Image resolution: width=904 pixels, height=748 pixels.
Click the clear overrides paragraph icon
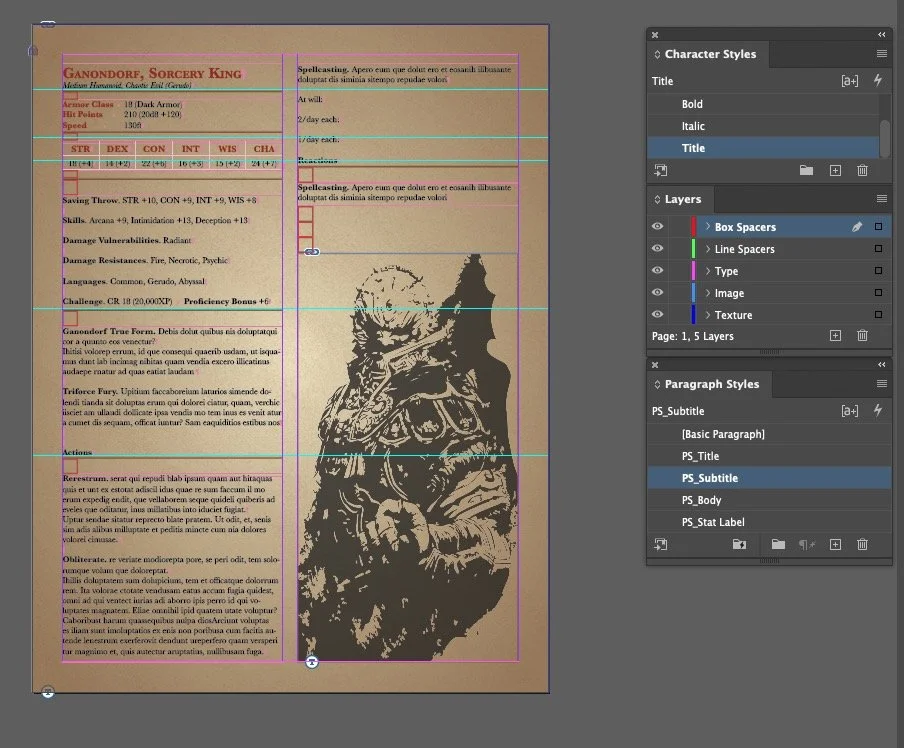pos(807,544)
